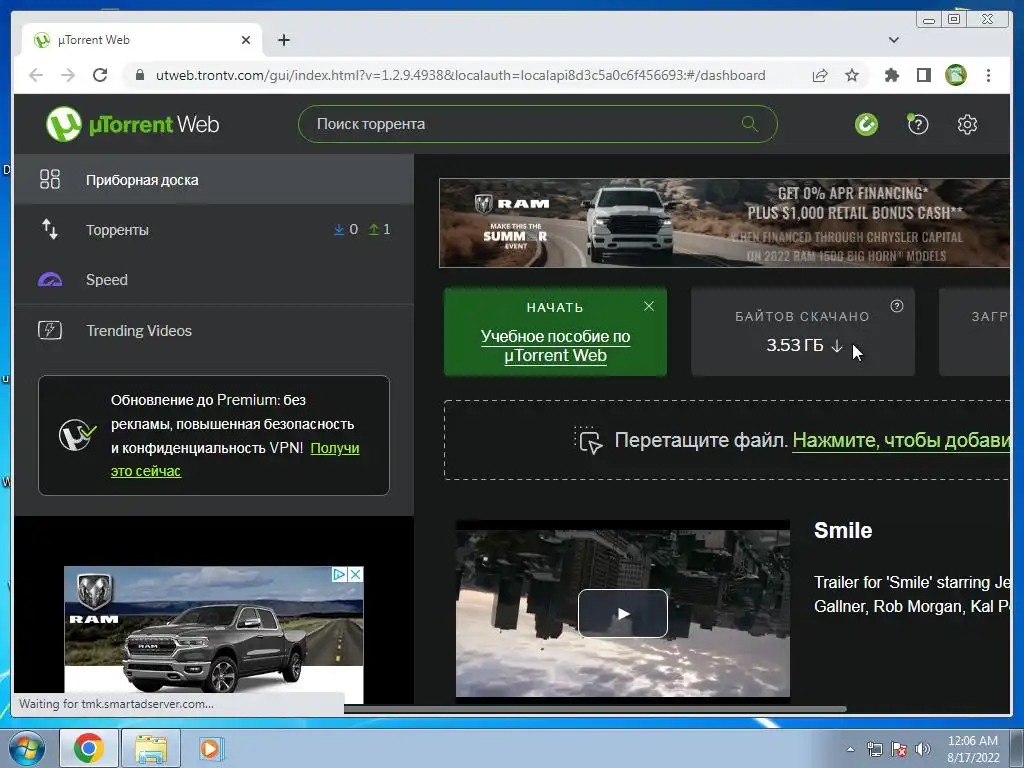Expand tab search chevron

pos(893,40)
